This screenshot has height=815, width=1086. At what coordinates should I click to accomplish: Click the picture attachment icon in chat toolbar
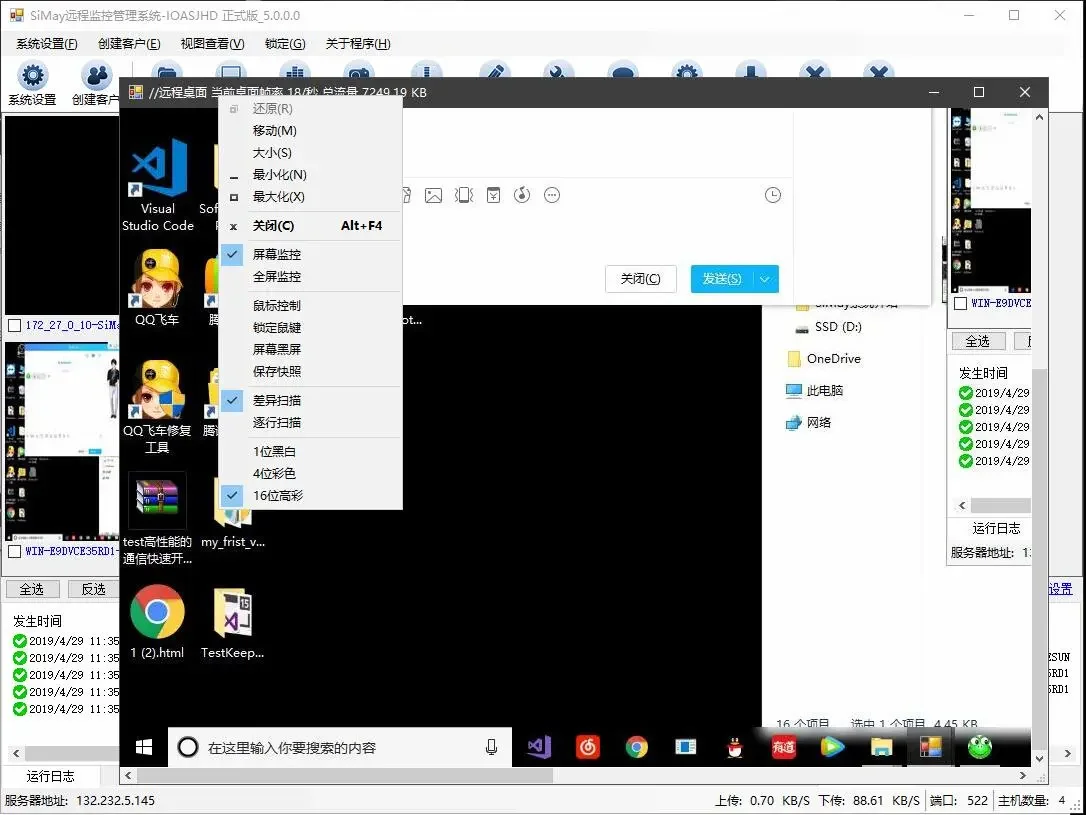point(434,195)
